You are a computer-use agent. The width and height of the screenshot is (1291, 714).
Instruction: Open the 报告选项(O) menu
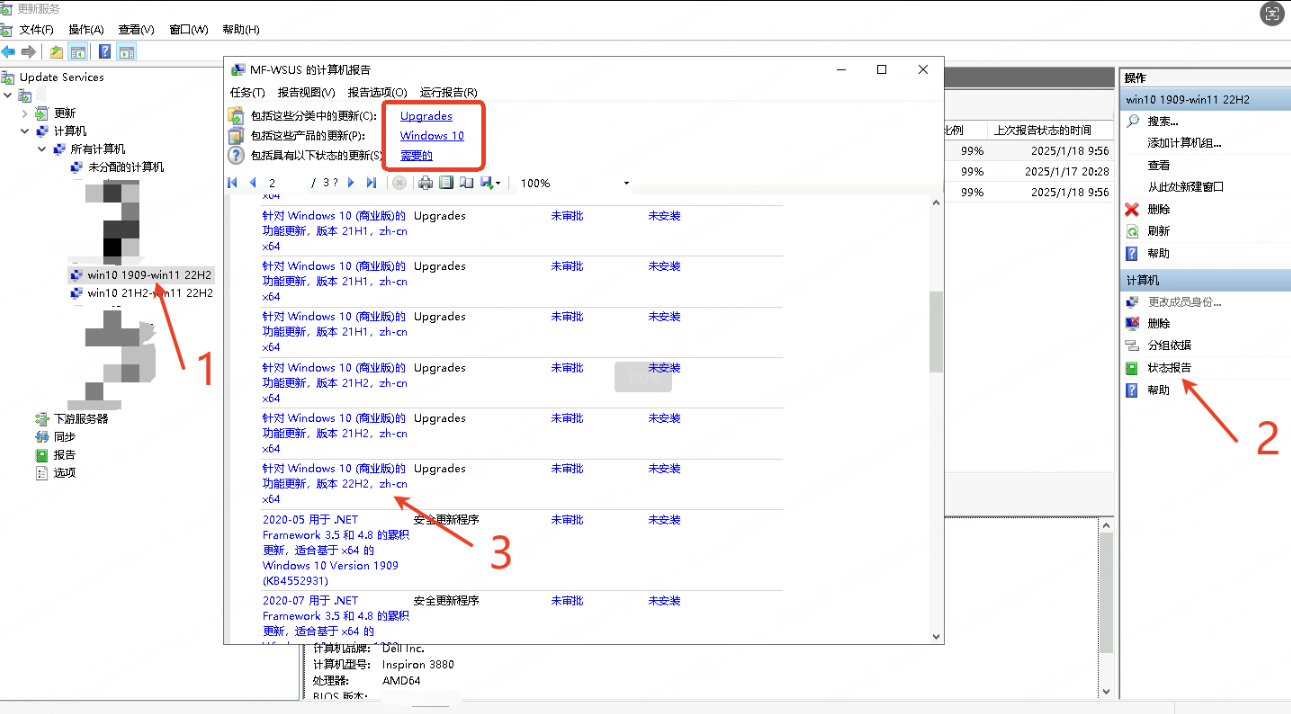pos(378,93)
